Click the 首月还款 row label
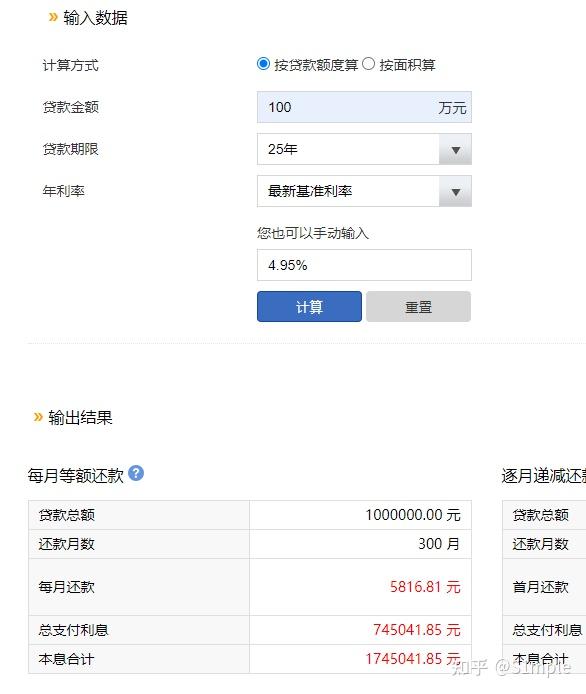Image resolution: width=586 pixels, height=694 pixels. (540, 587)
